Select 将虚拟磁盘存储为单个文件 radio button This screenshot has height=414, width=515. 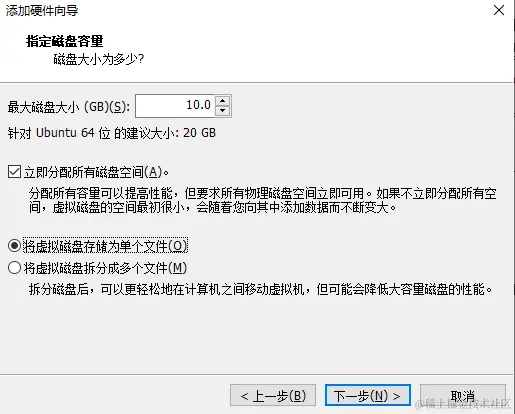click(x=14, y=246)
